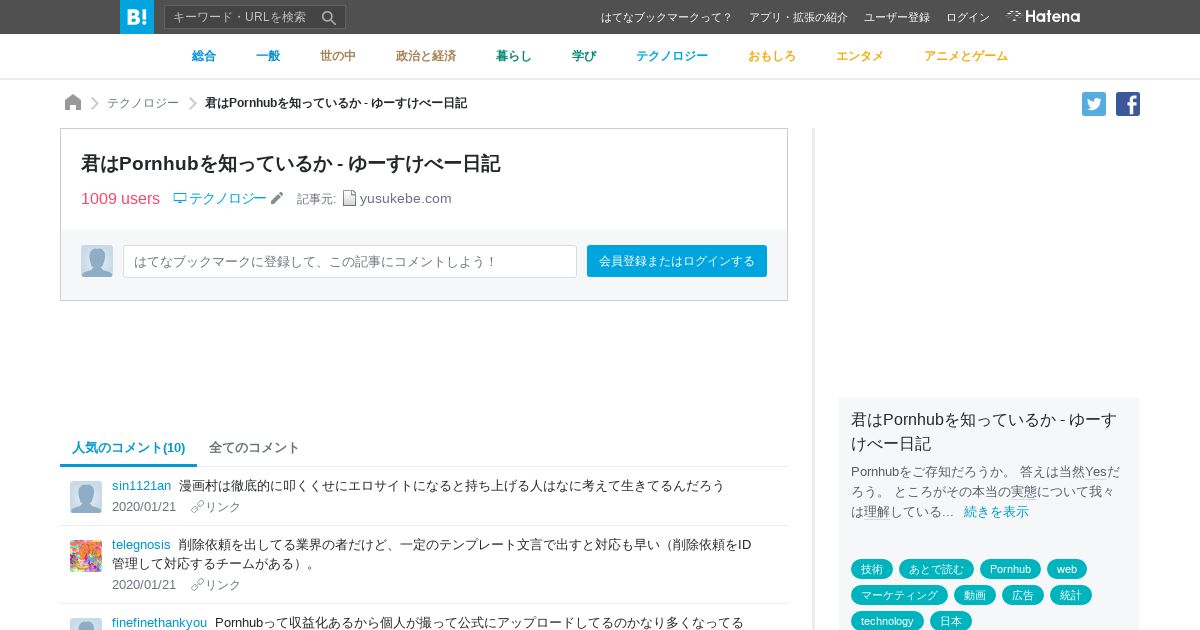Click the web tag
The width and height of the screenshot is (1200, 630).
pos(1067,569)
